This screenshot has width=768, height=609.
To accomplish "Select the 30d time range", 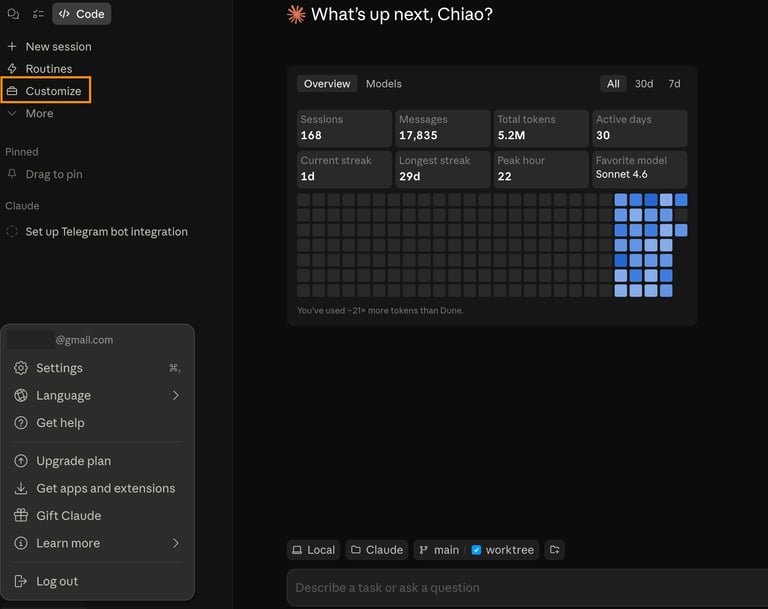I will tap(644, 84).
